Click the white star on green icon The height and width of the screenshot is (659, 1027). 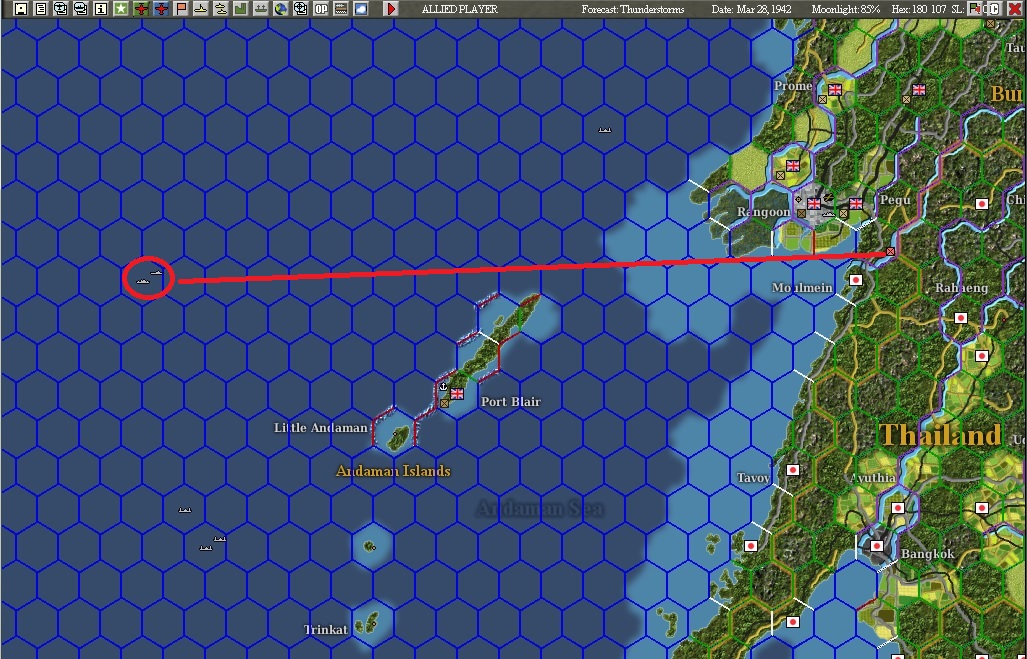point(121,9)
